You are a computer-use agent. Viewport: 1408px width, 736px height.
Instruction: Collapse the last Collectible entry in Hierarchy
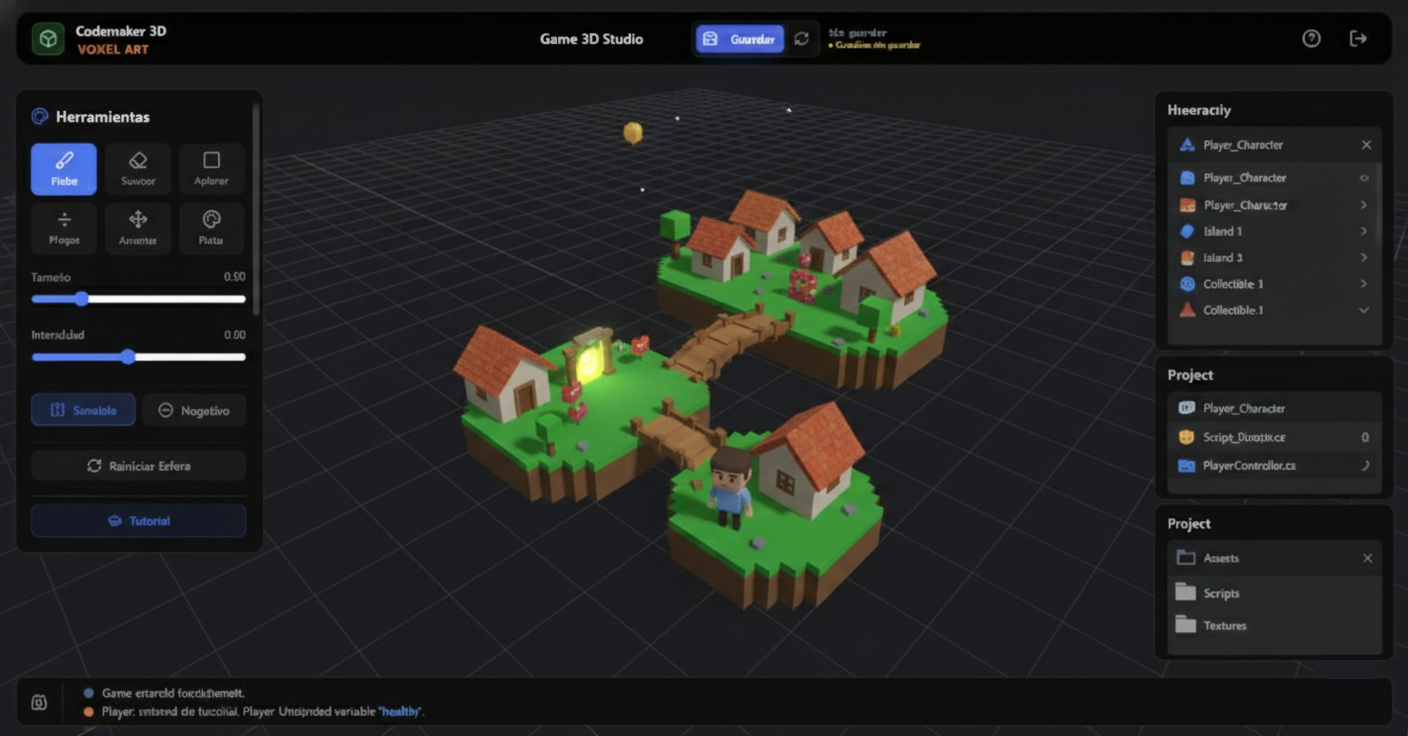[1364, 310]
